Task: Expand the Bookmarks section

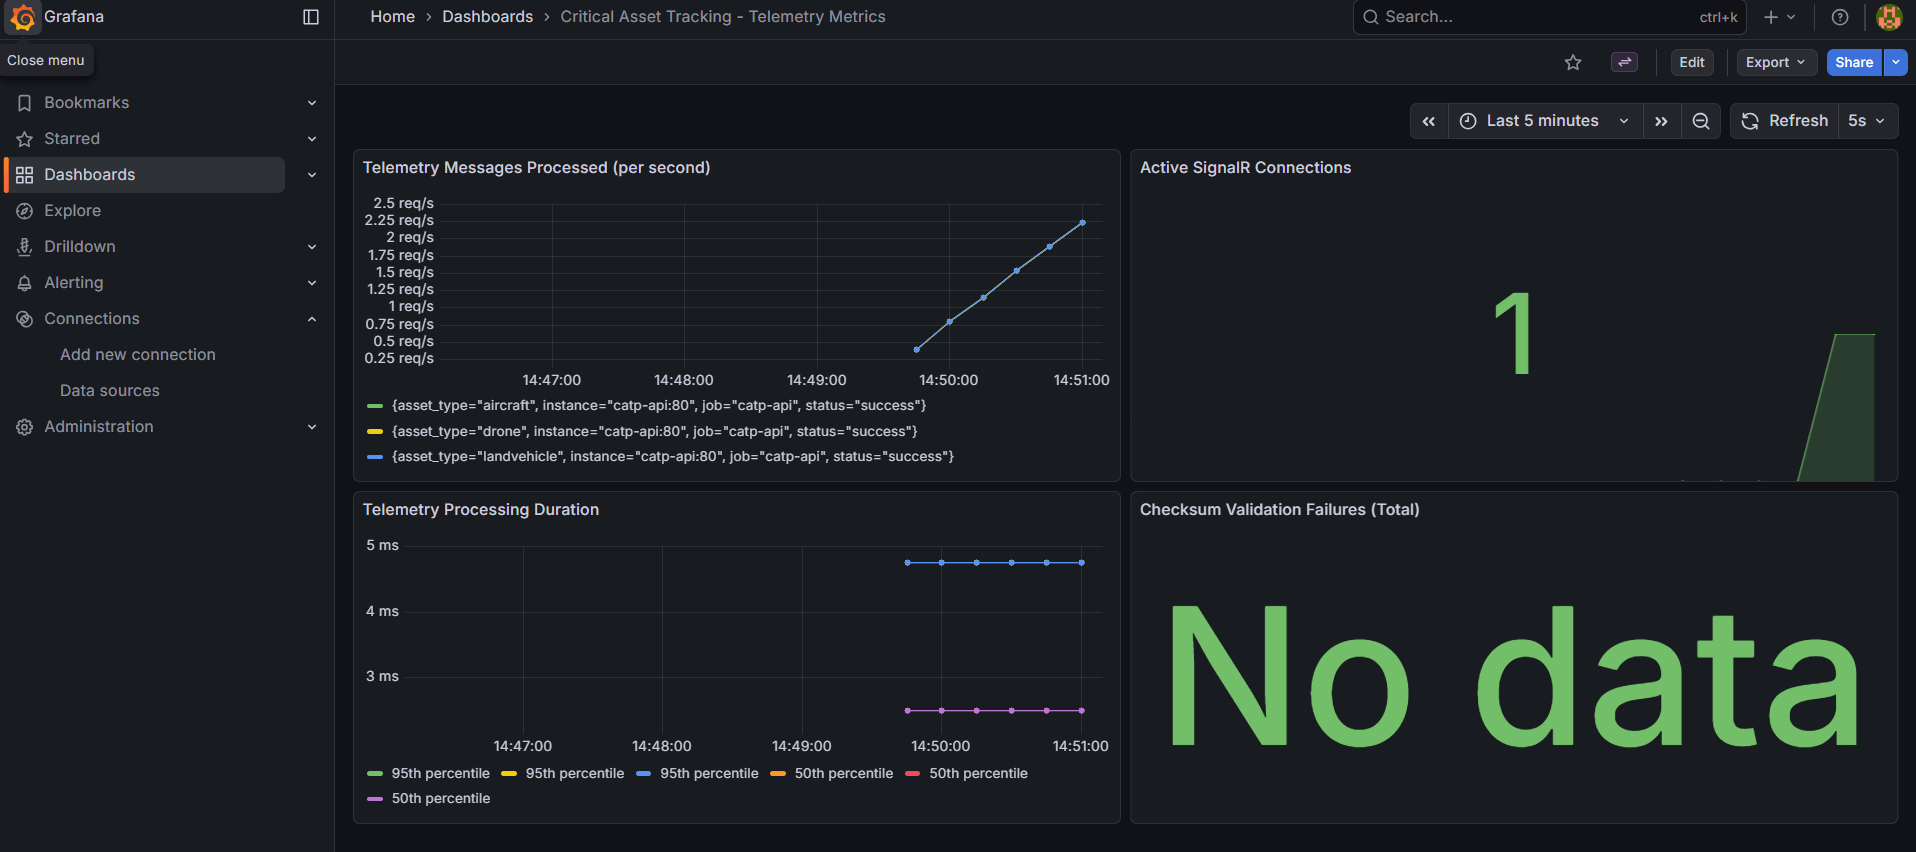Action: click(312, 103)
